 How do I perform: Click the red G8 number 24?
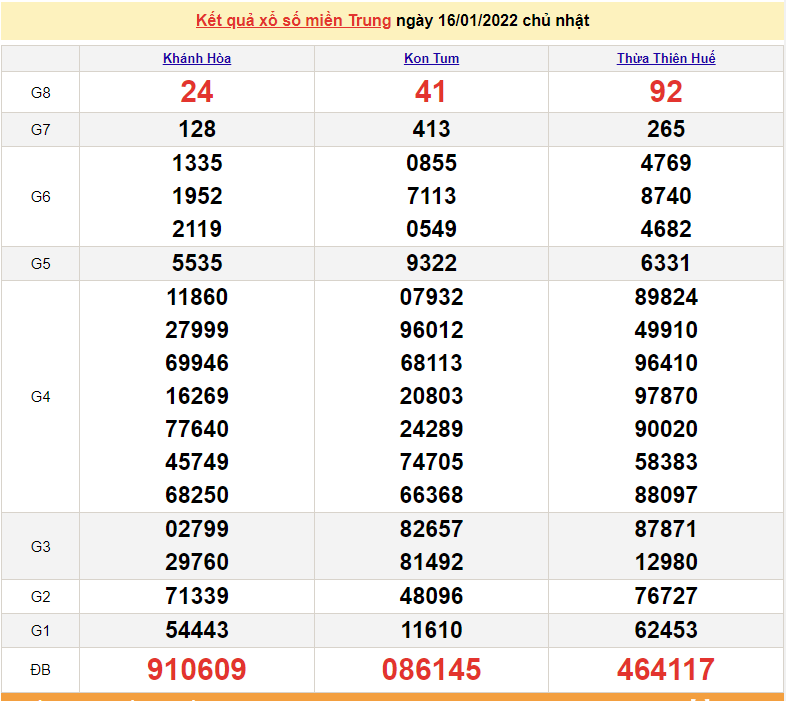tap(197, 92)
